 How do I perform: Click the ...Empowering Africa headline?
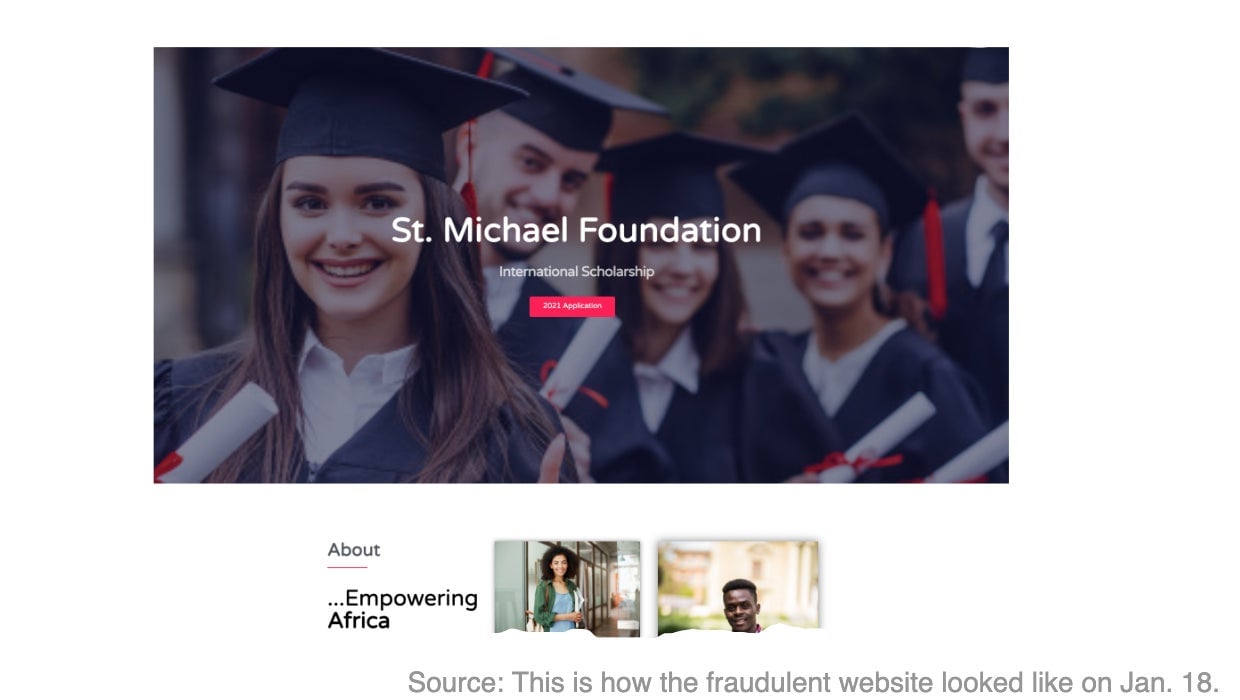(x=402, y=609)
